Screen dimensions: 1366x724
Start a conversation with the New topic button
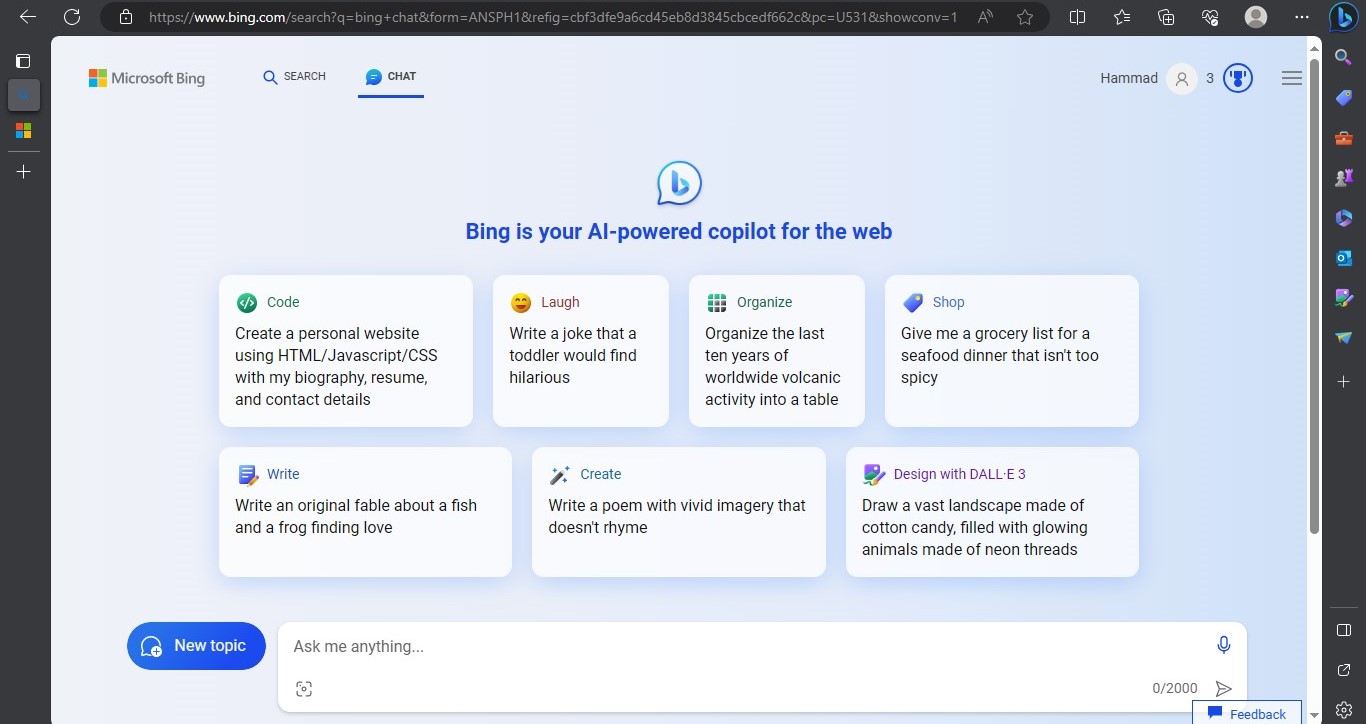[x=196, y=646]
